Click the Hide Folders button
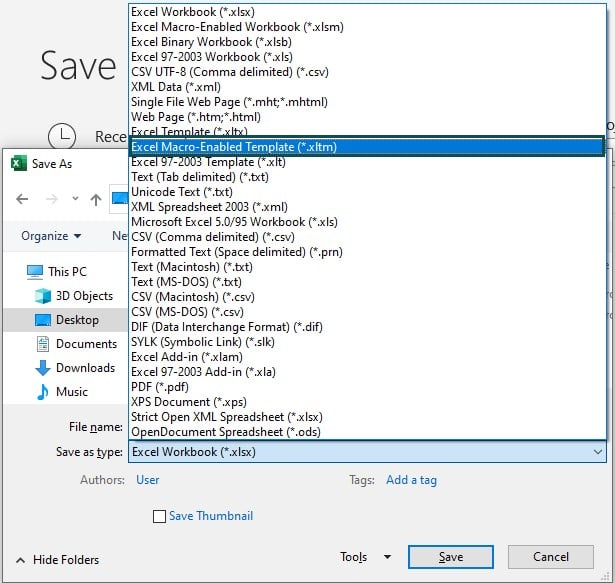Viewport: 615px width, 583px height. [57, 560]
